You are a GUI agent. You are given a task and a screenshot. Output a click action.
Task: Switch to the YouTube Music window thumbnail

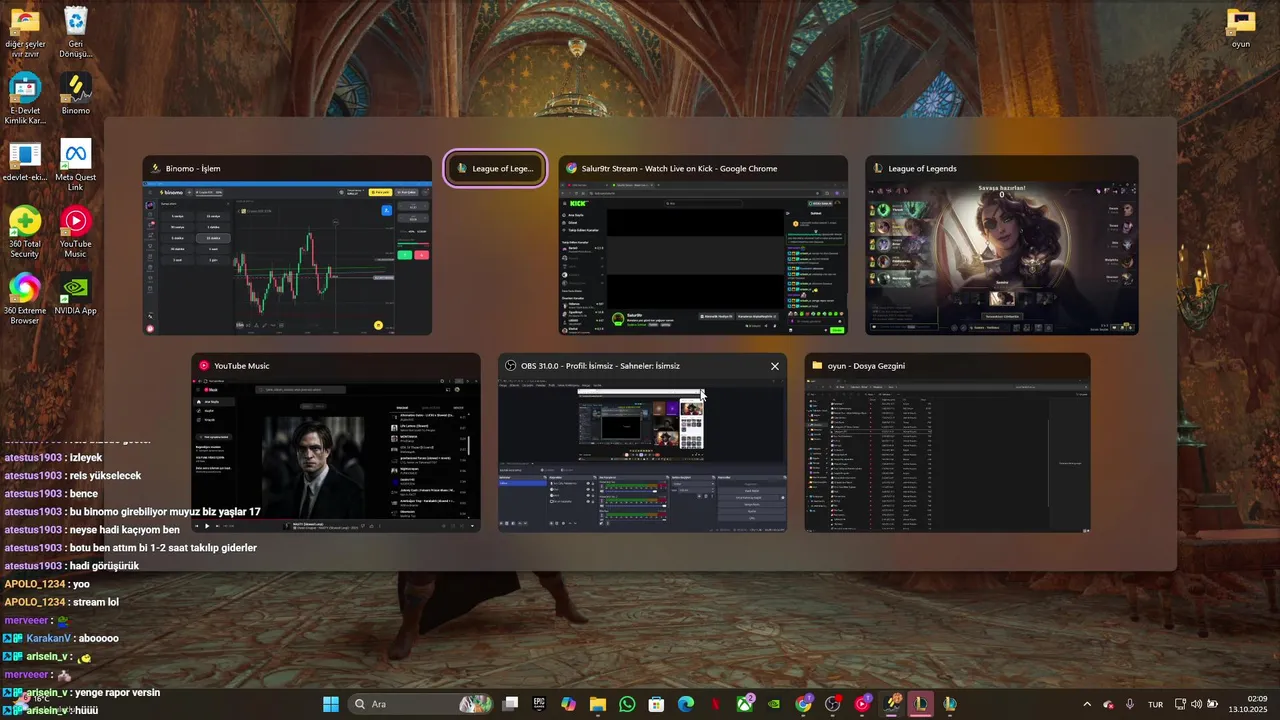point(336,443)
